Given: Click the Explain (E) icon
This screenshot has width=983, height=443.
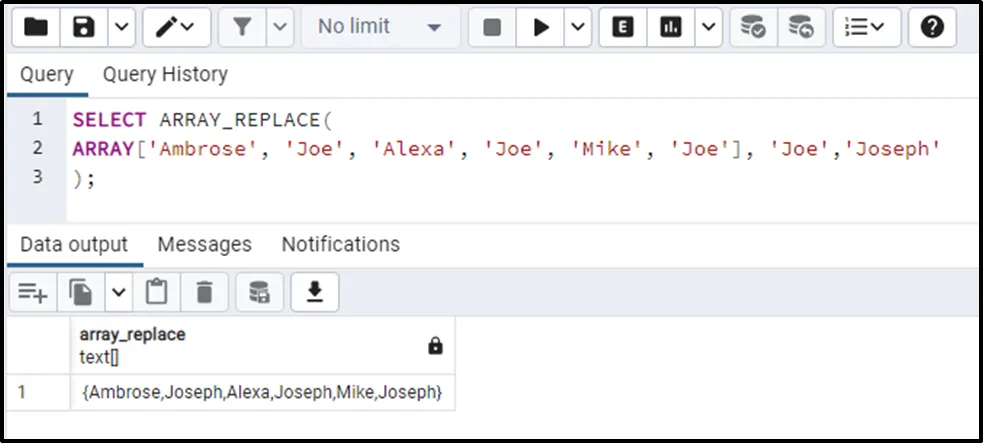Looking at the screenshot, I should pyautogui.click(x=622, y=28).
